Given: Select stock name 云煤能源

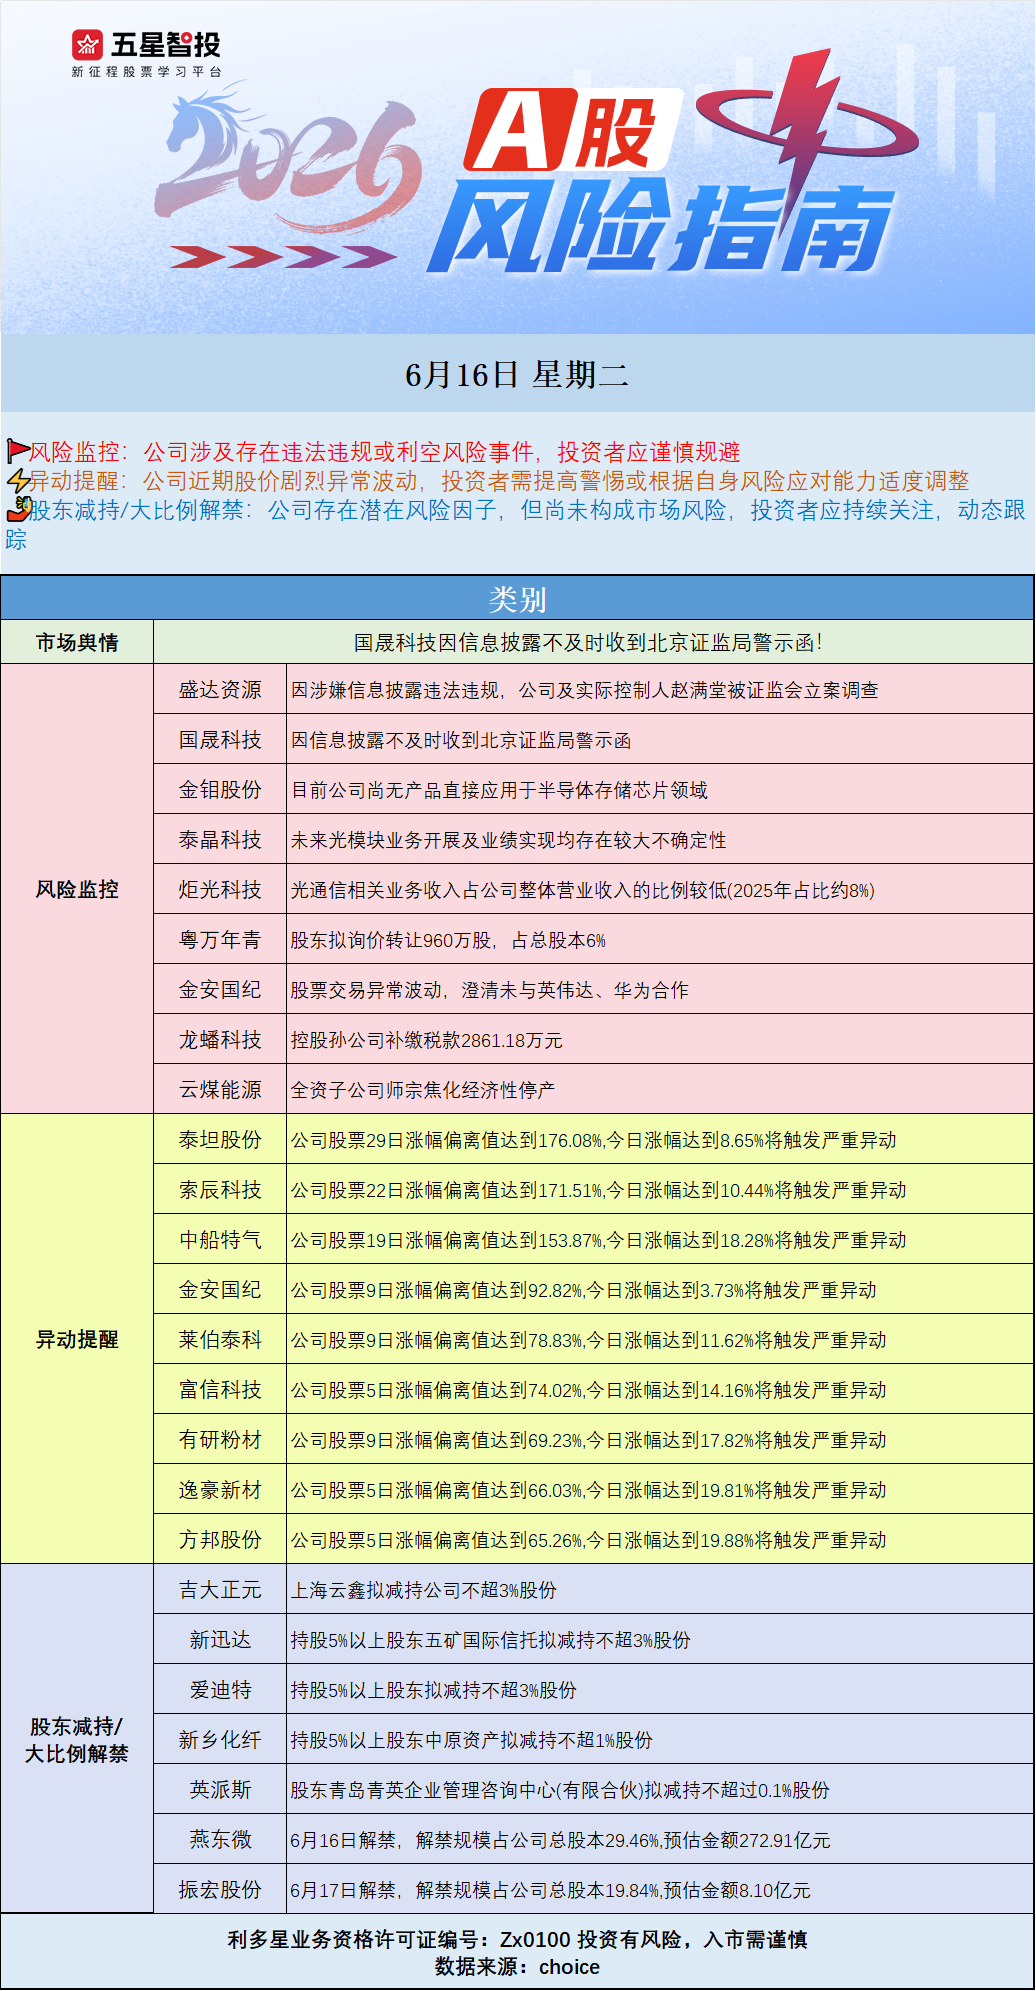Looking at the screenshot, I should tap(220, 1090).
